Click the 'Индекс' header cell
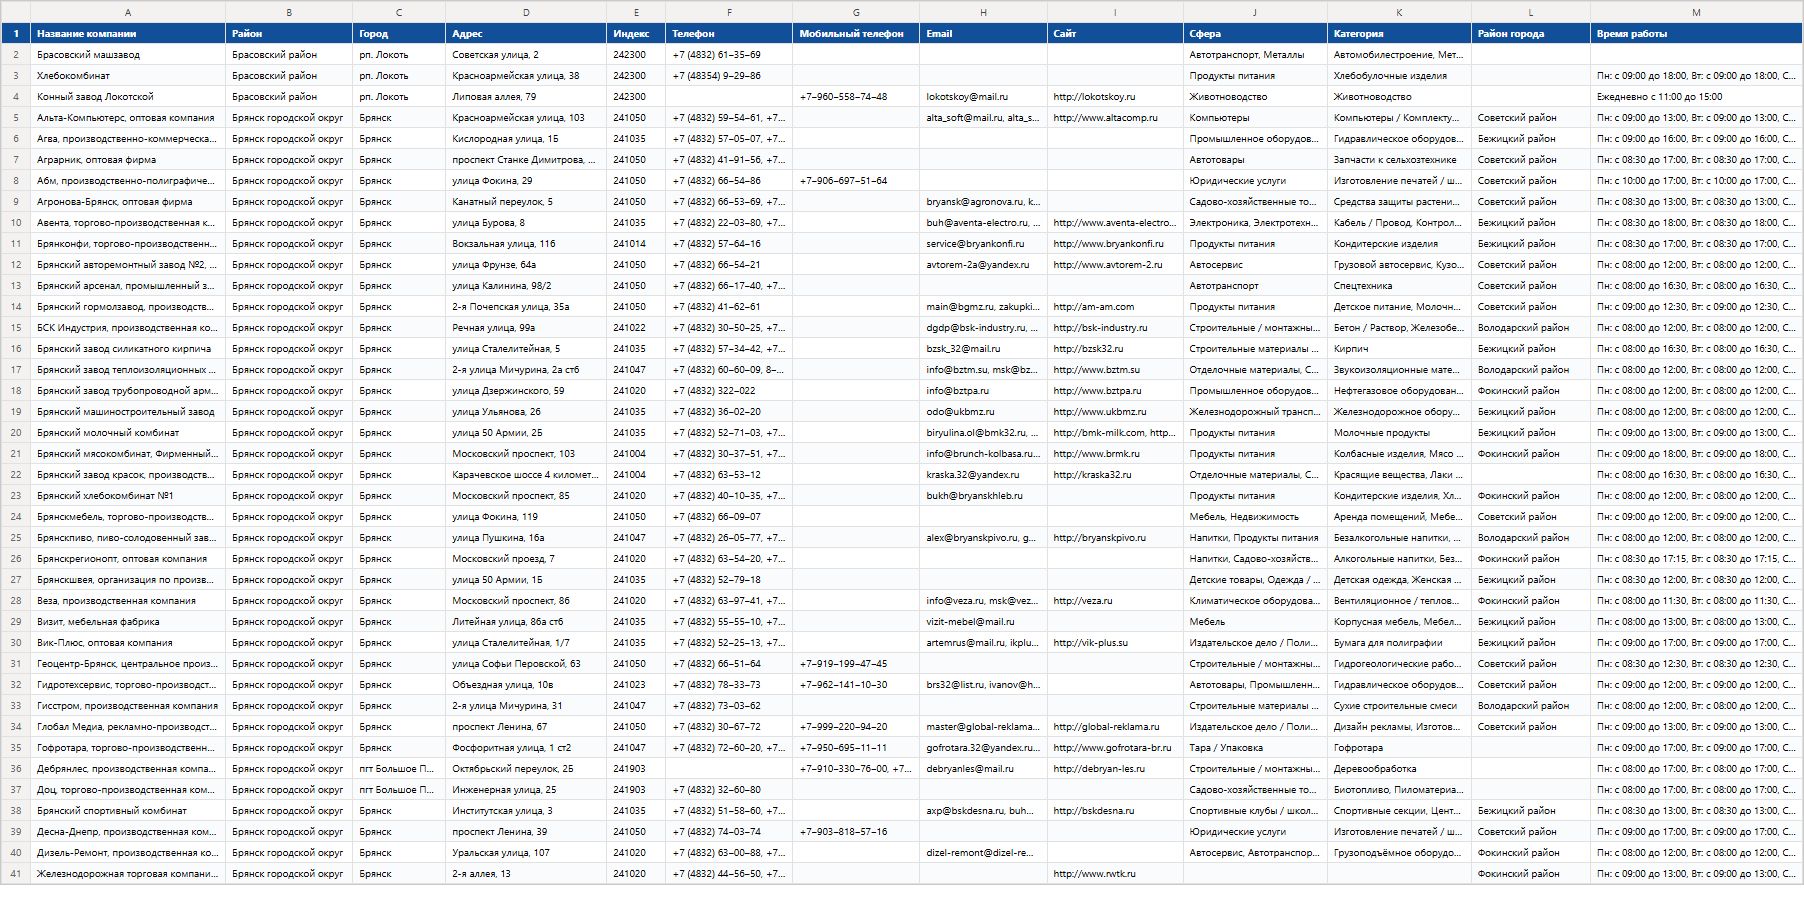Image resolution: width=1804 pixels, height=902 pixels. (636, 33)
